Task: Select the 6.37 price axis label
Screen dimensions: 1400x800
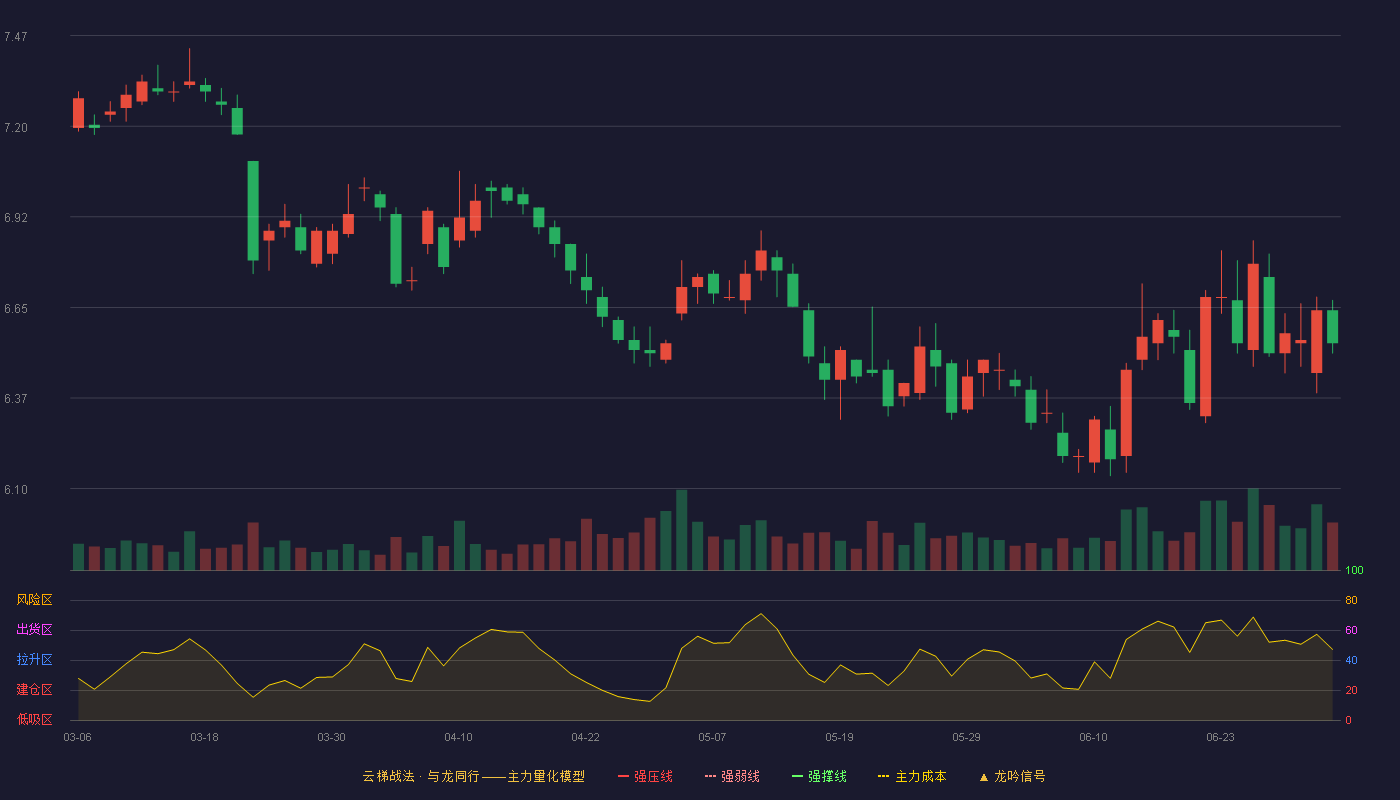Action: point(16,399)
